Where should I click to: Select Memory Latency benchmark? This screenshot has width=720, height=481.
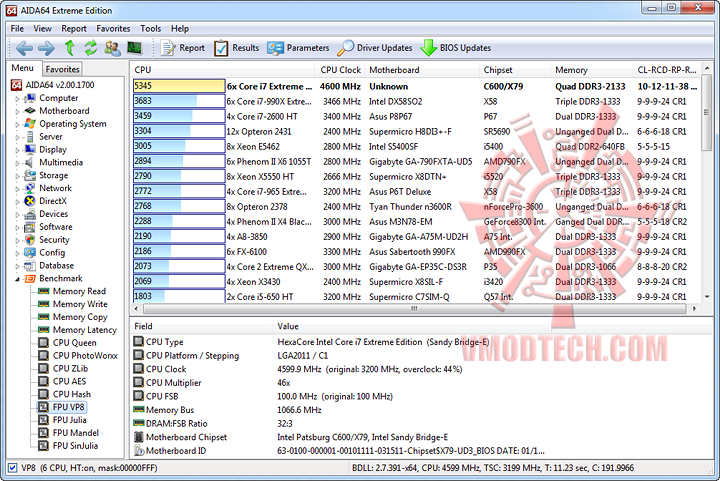[84, 330]
